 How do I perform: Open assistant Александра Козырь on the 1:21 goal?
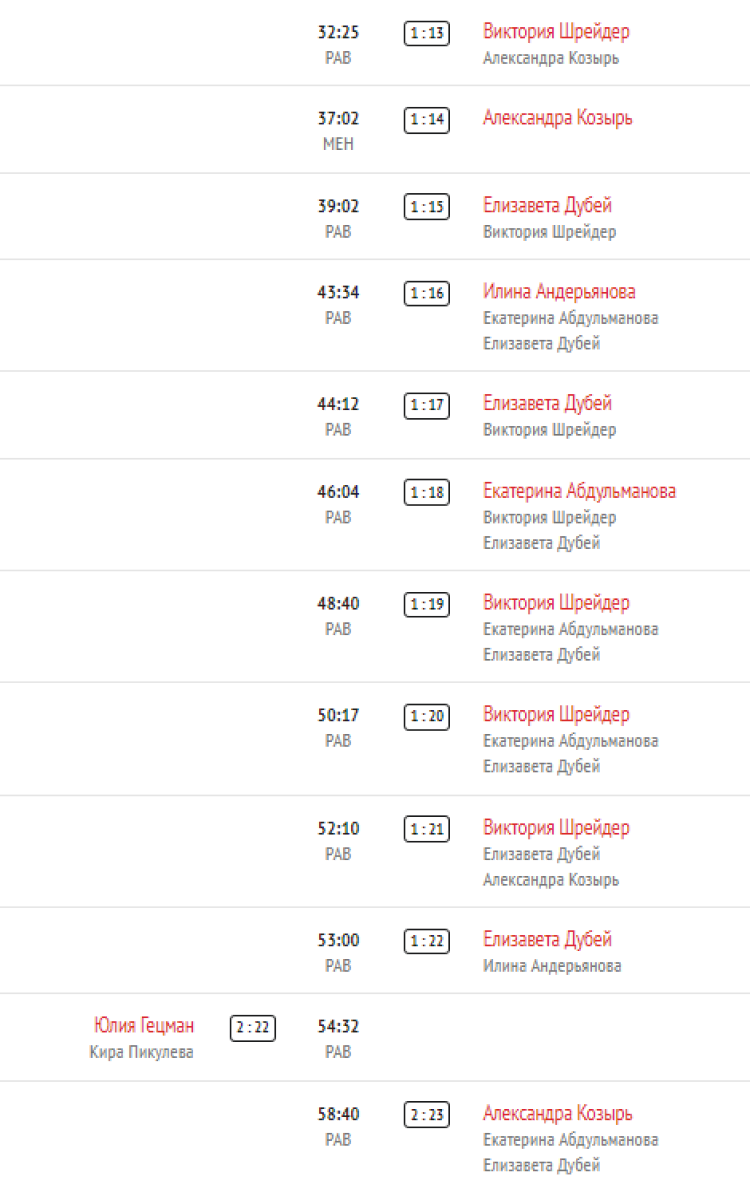point(550,880)
